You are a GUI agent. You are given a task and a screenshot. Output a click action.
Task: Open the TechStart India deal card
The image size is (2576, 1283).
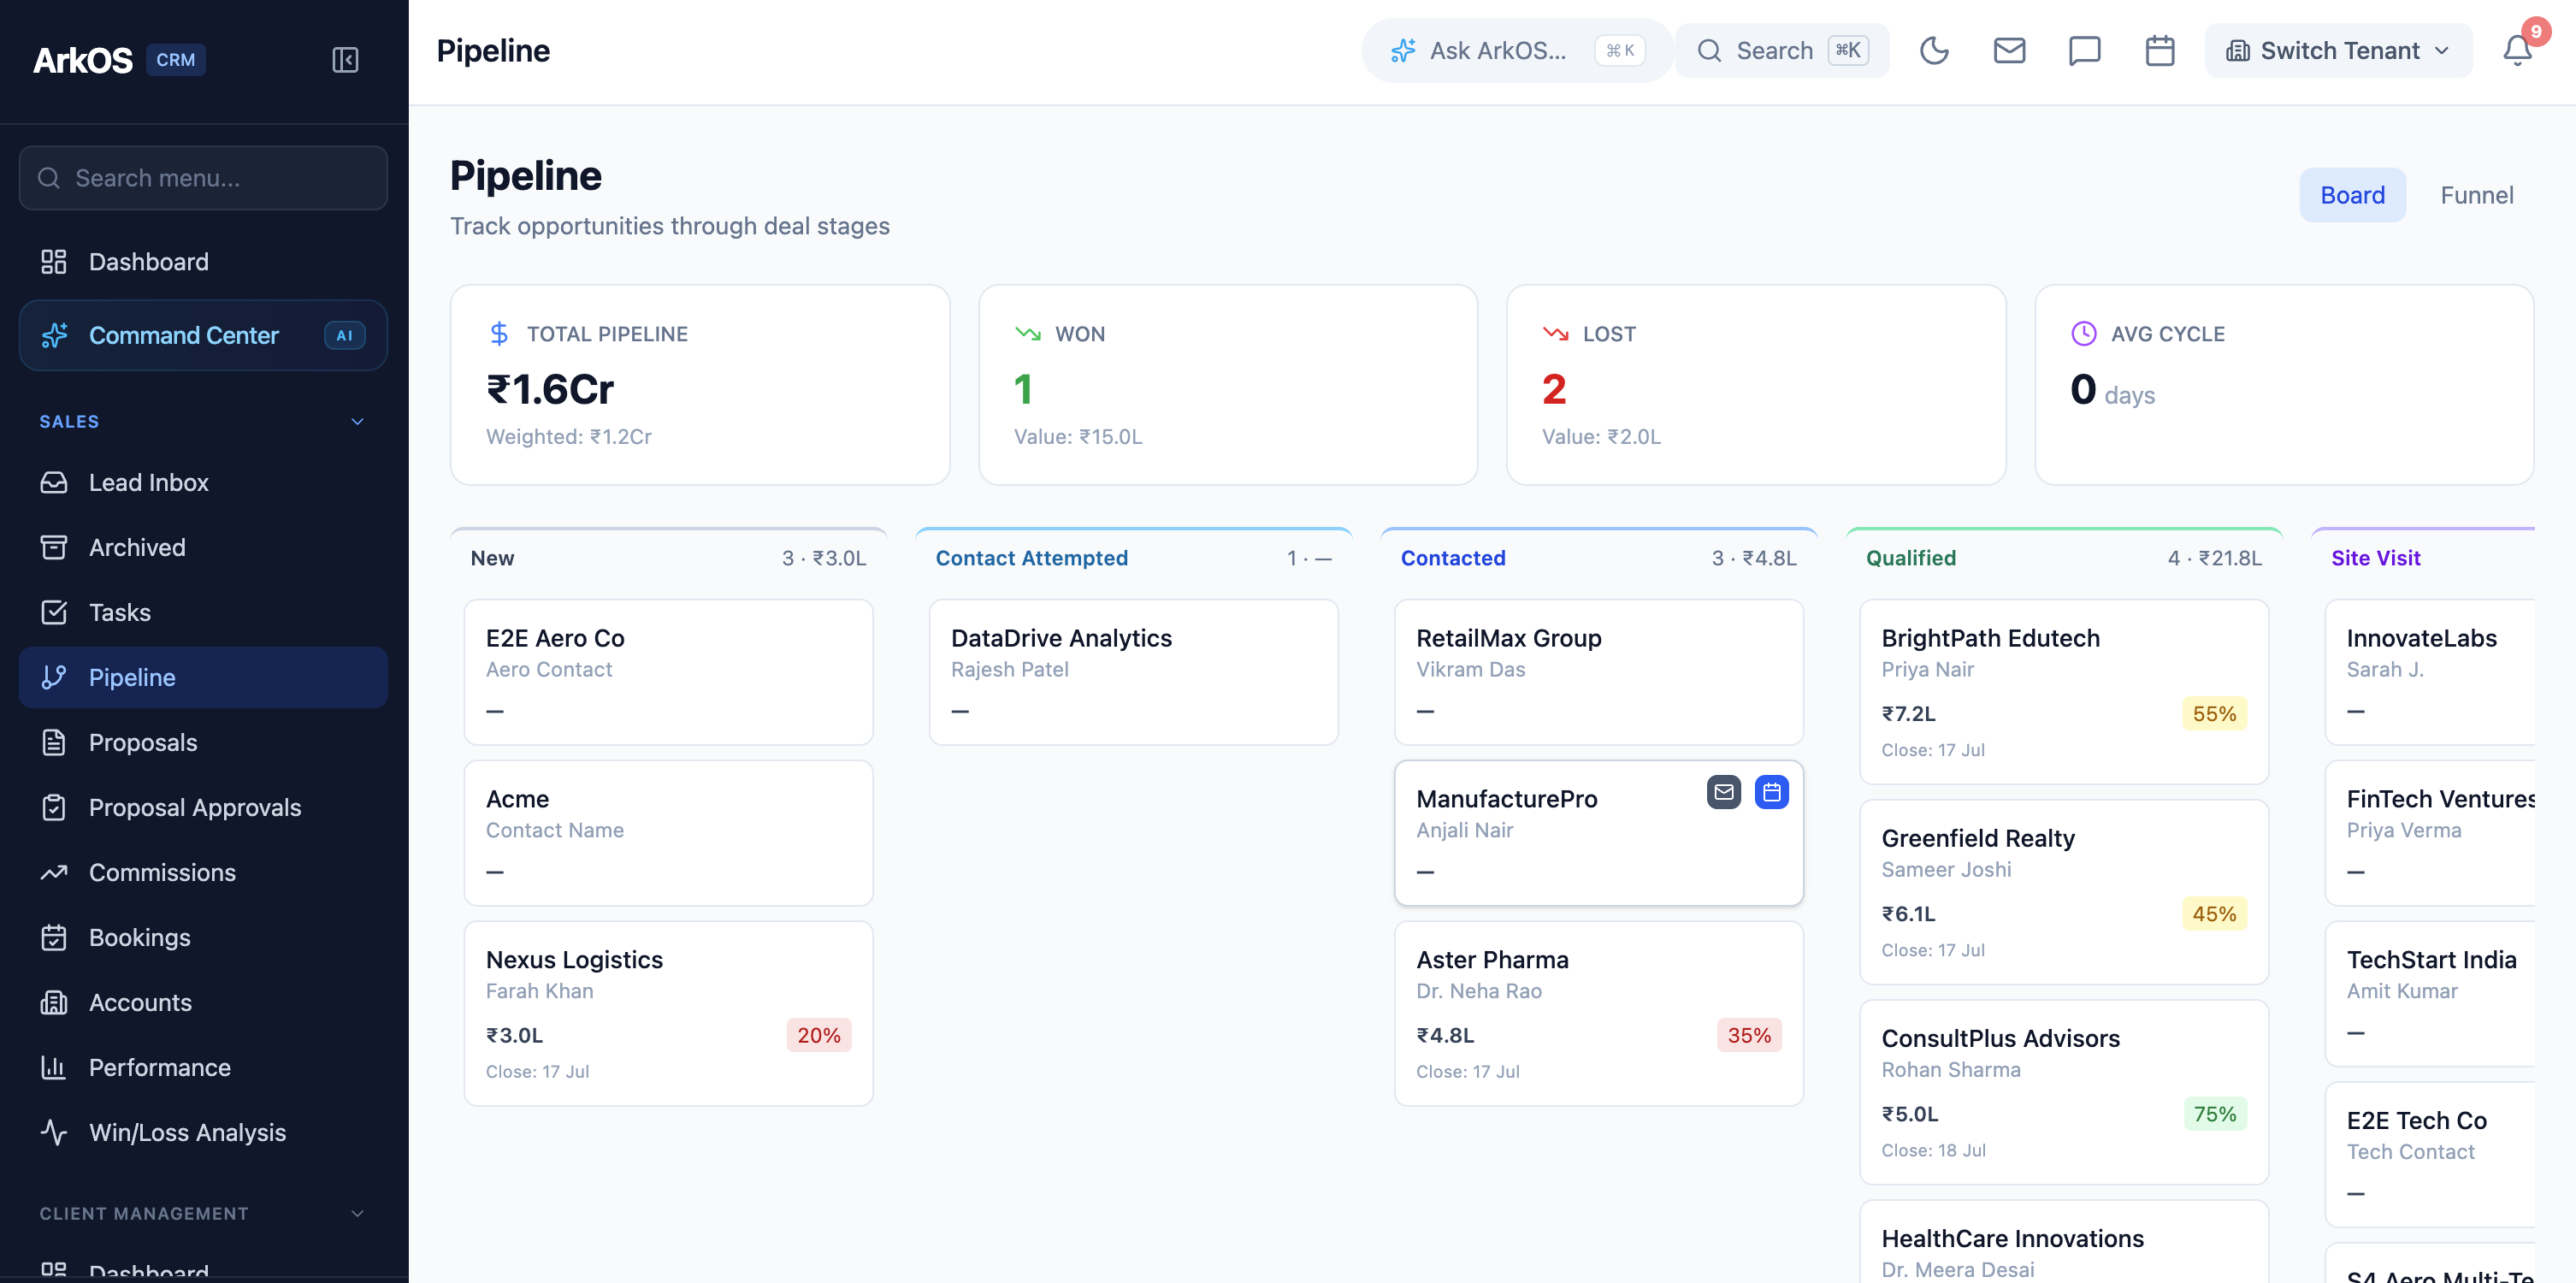pyautogui.click(x=2430, y=994)
